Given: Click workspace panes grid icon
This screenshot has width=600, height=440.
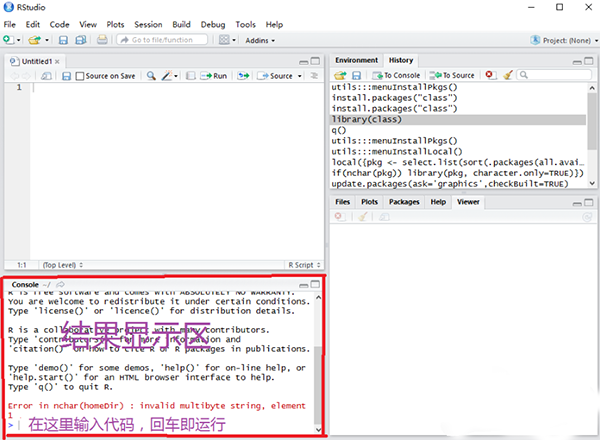Looking at the screenshot, I should pos(224,40).
